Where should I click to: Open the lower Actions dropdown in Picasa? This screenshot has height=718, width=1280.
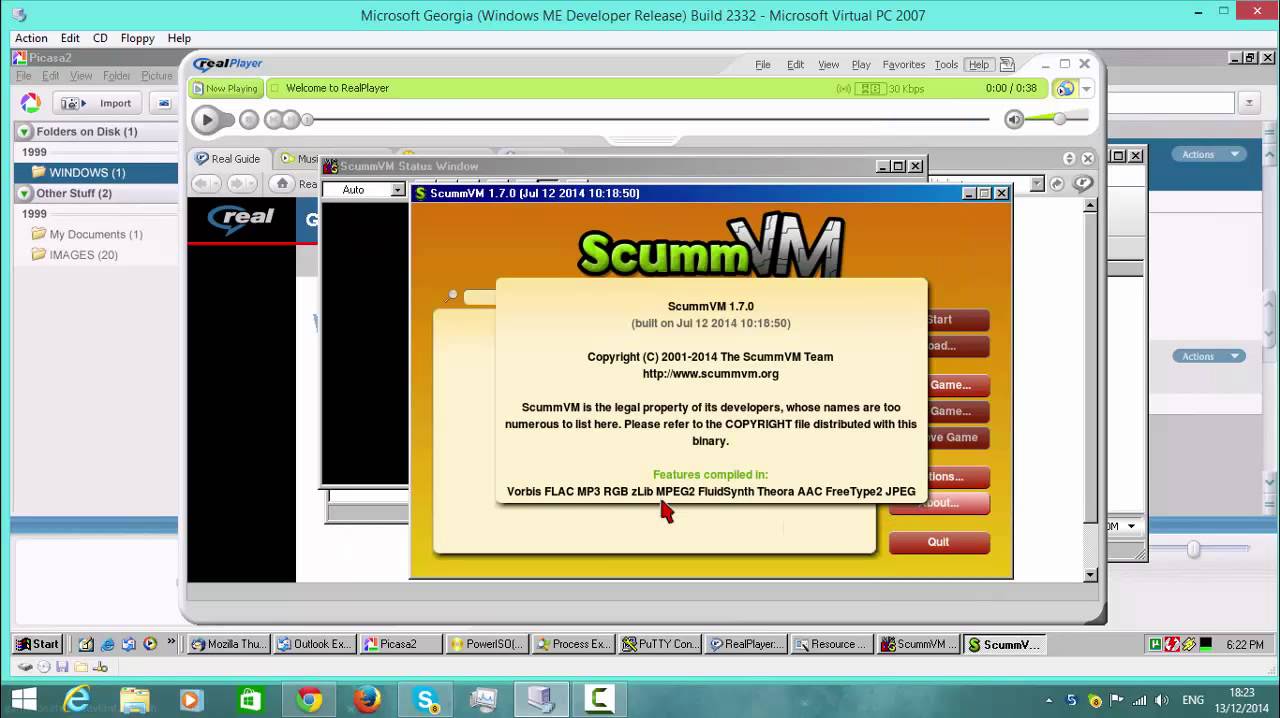1210,356
